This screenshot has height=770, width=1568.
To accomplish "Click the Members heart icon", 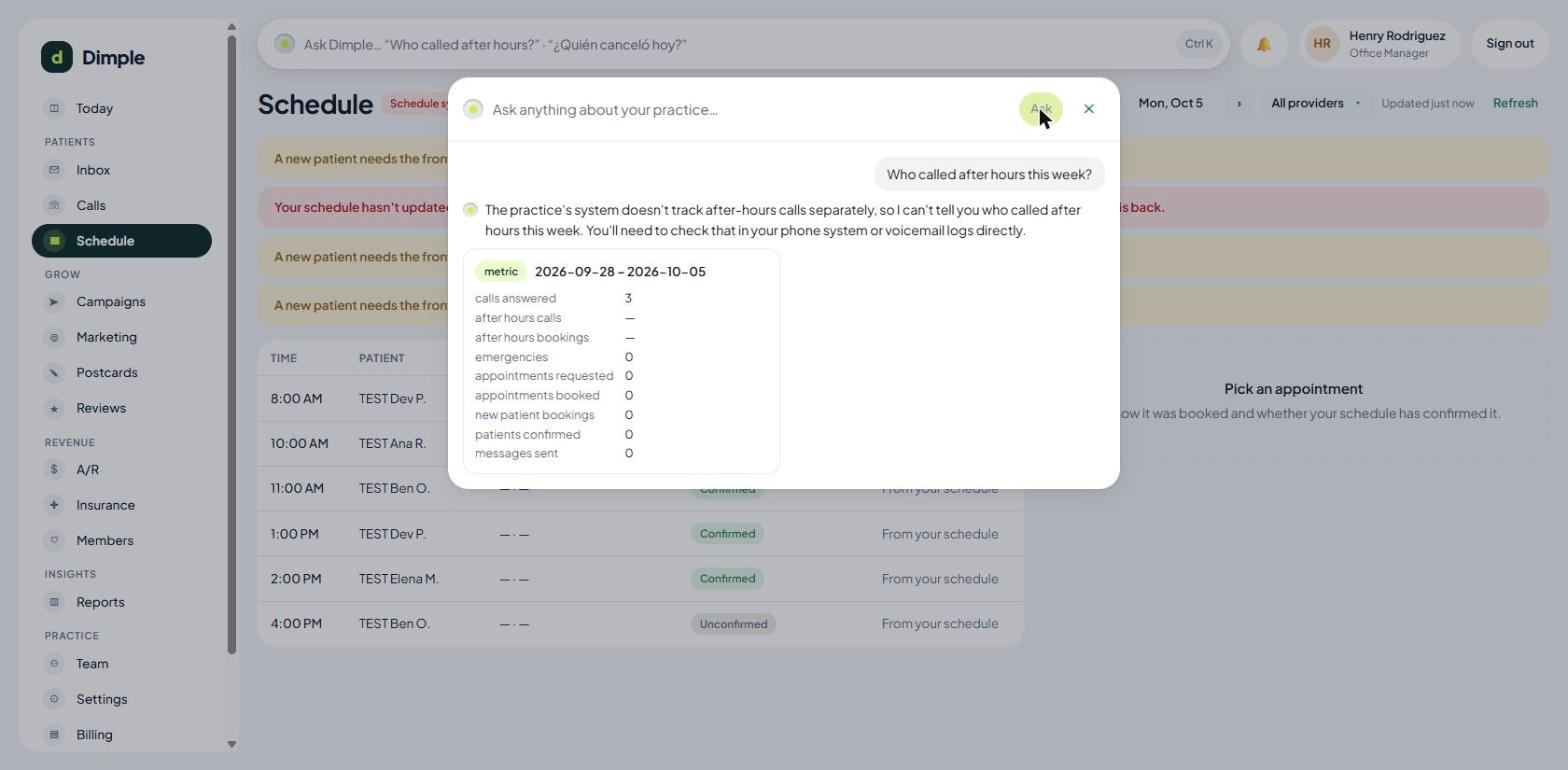I will click(54, 540).
